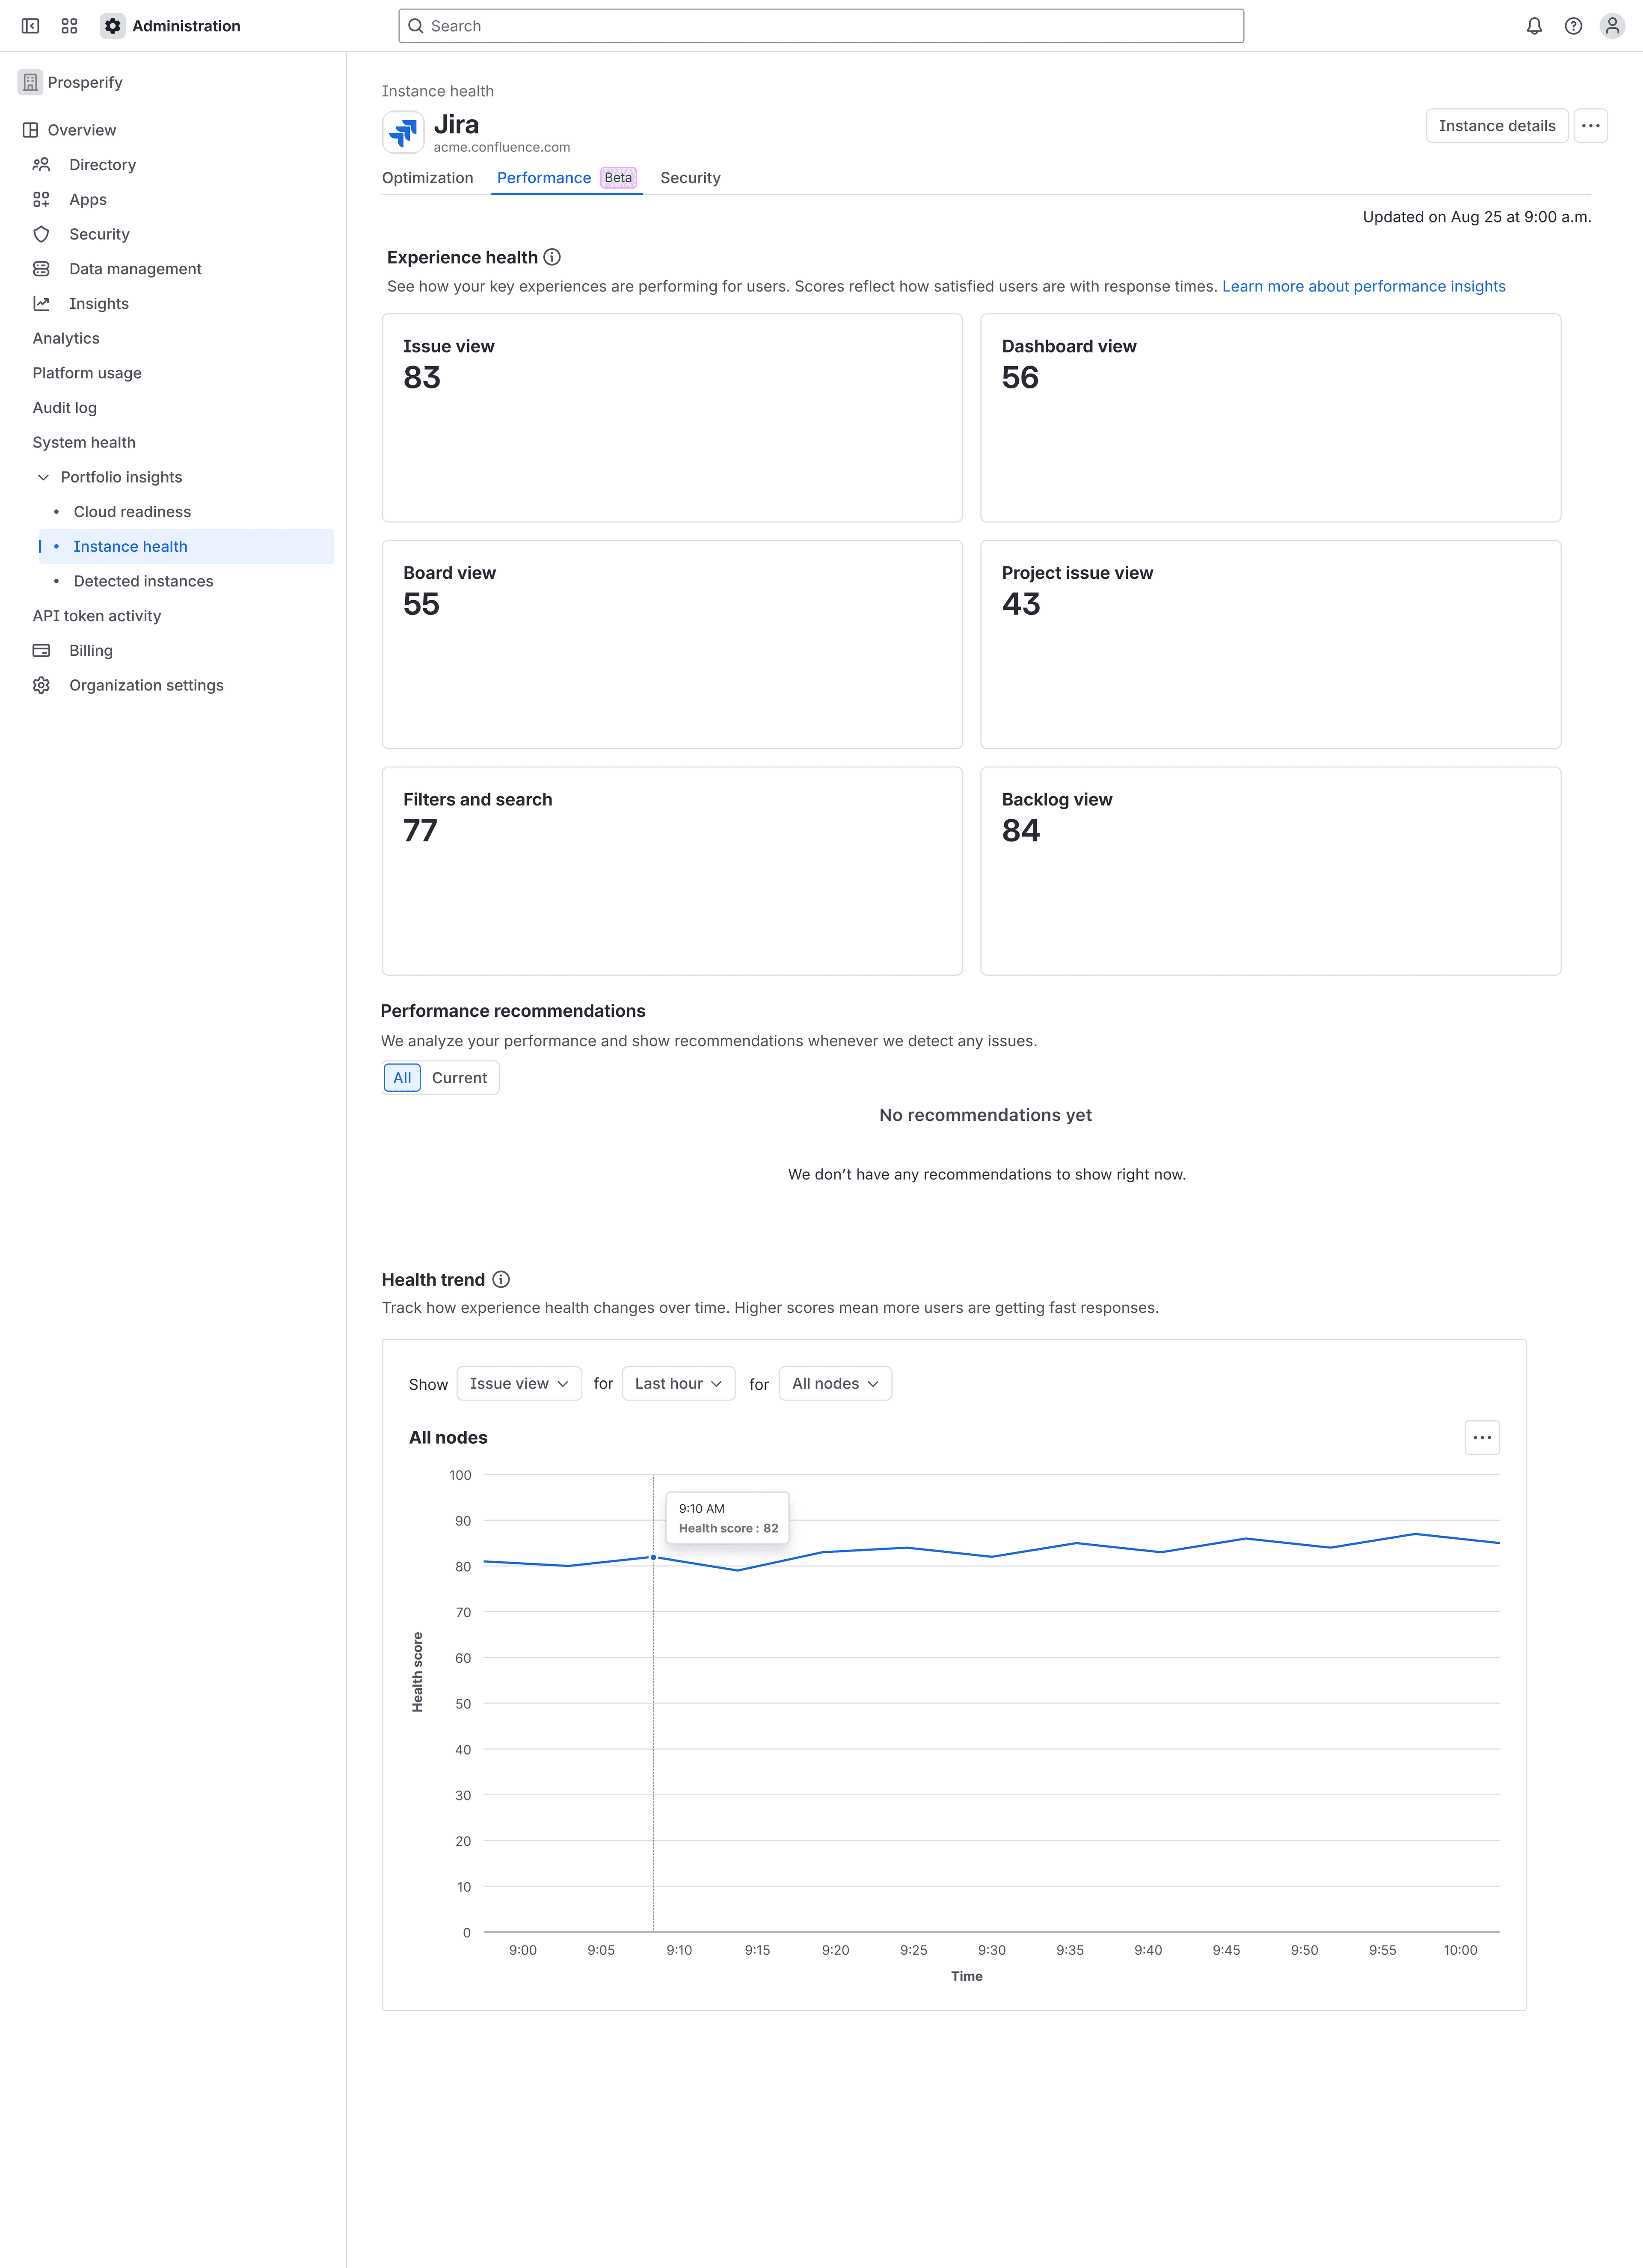Click the Prosperify organization building icon

click(x=30, y=82)
